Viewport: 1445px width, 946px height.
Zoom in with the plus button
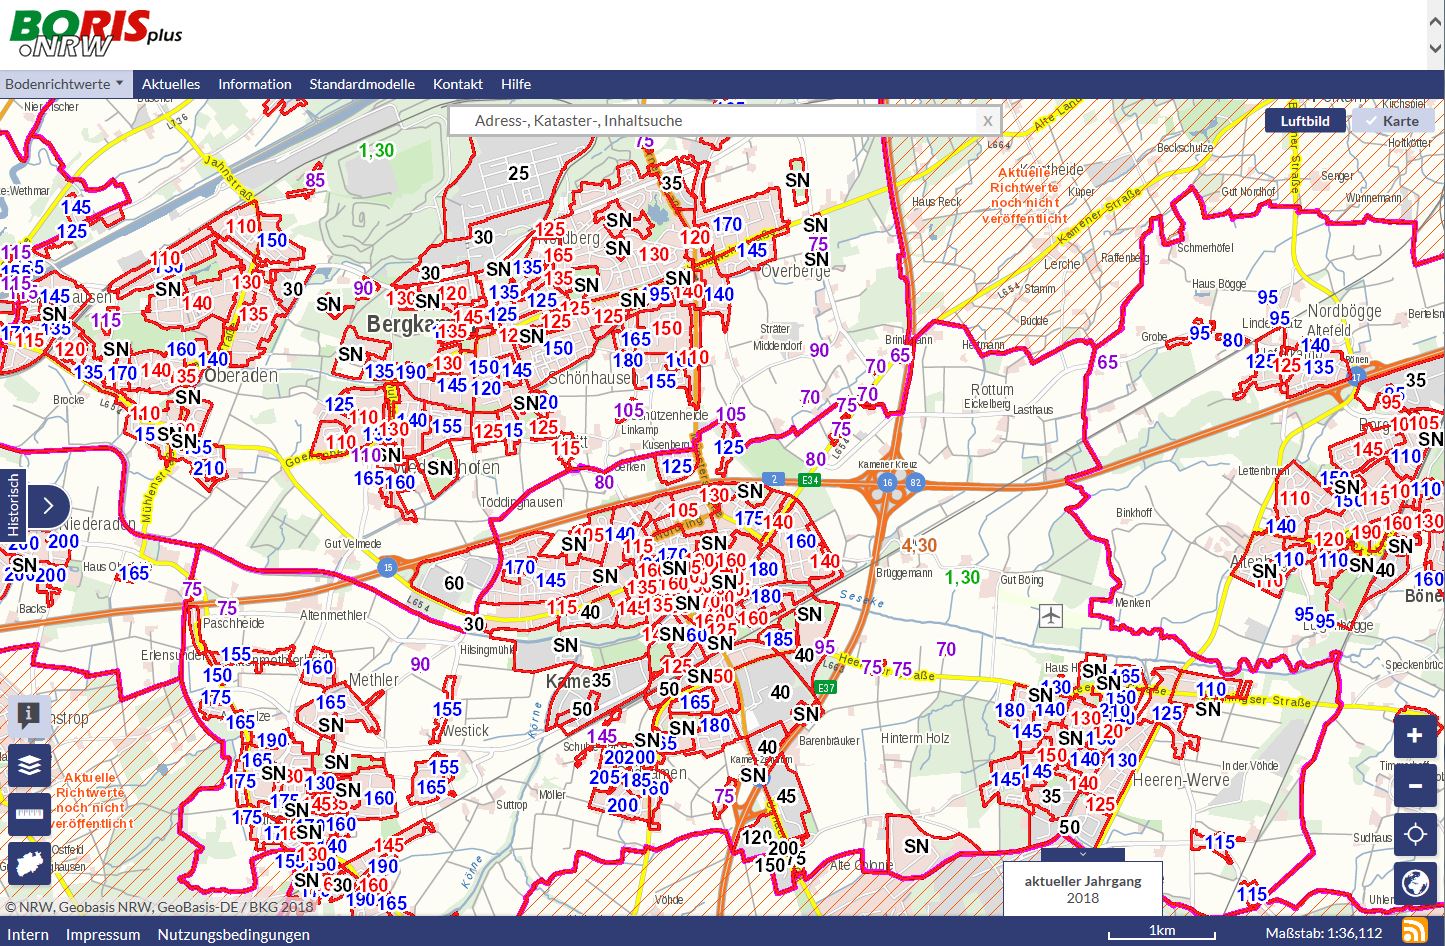[x=1414, y=737]
